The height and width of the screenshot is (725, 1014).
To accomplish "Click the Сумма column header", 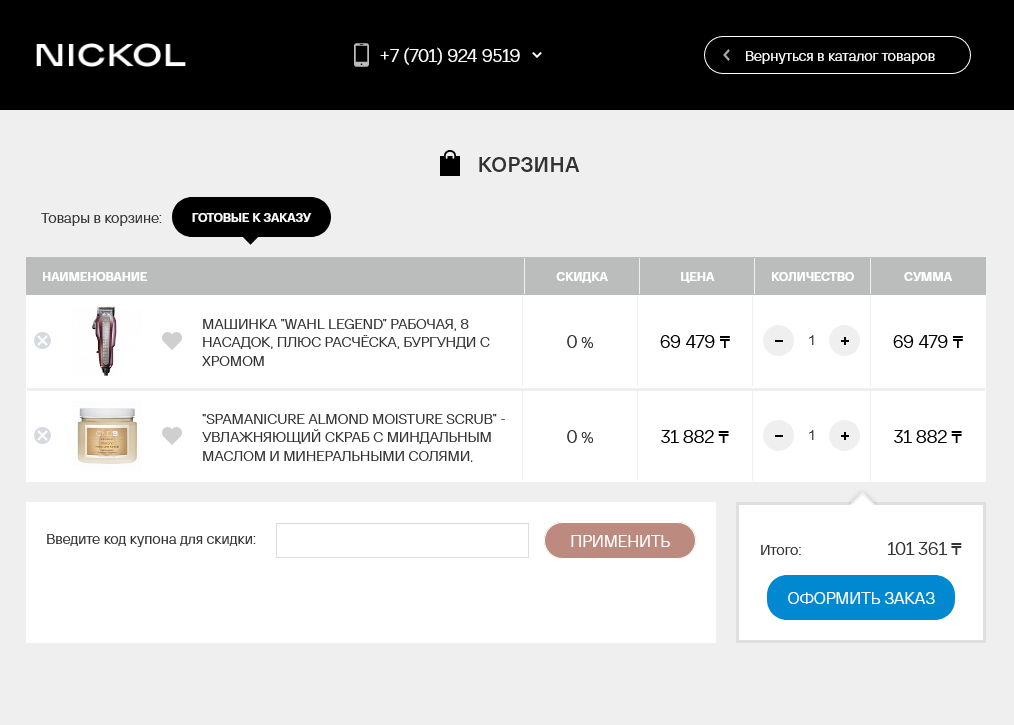I will coord(927,276).
